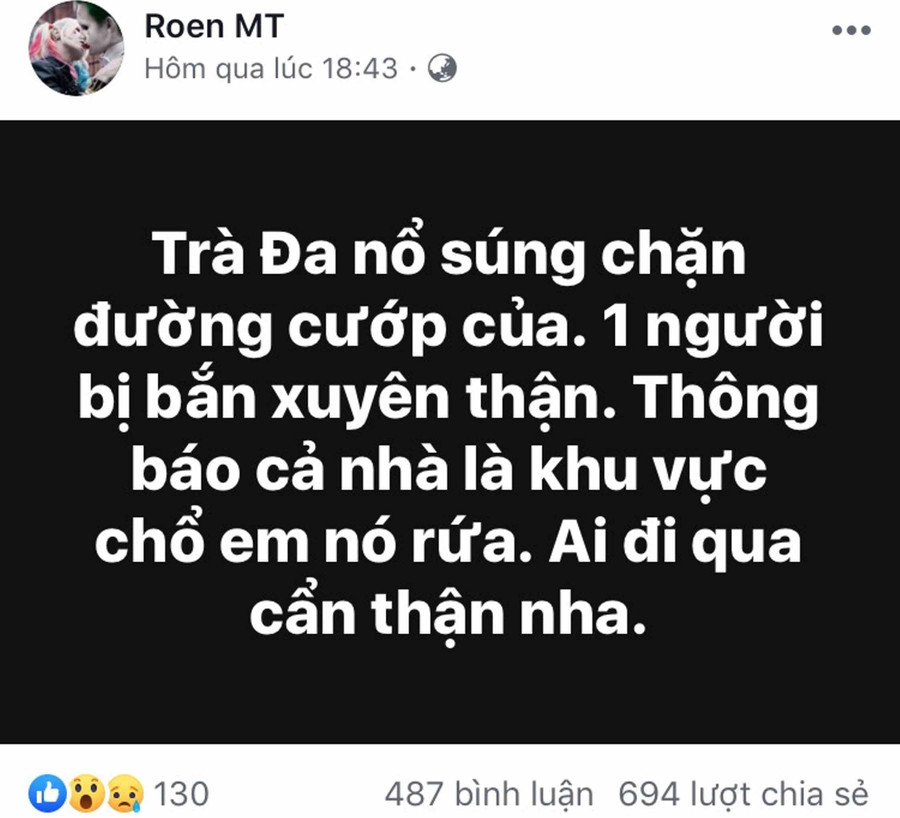Click the timestamp Hôm qua lúc 18:43
The image size is (900, 818).
pyautogui.click(x=270, y=68)
